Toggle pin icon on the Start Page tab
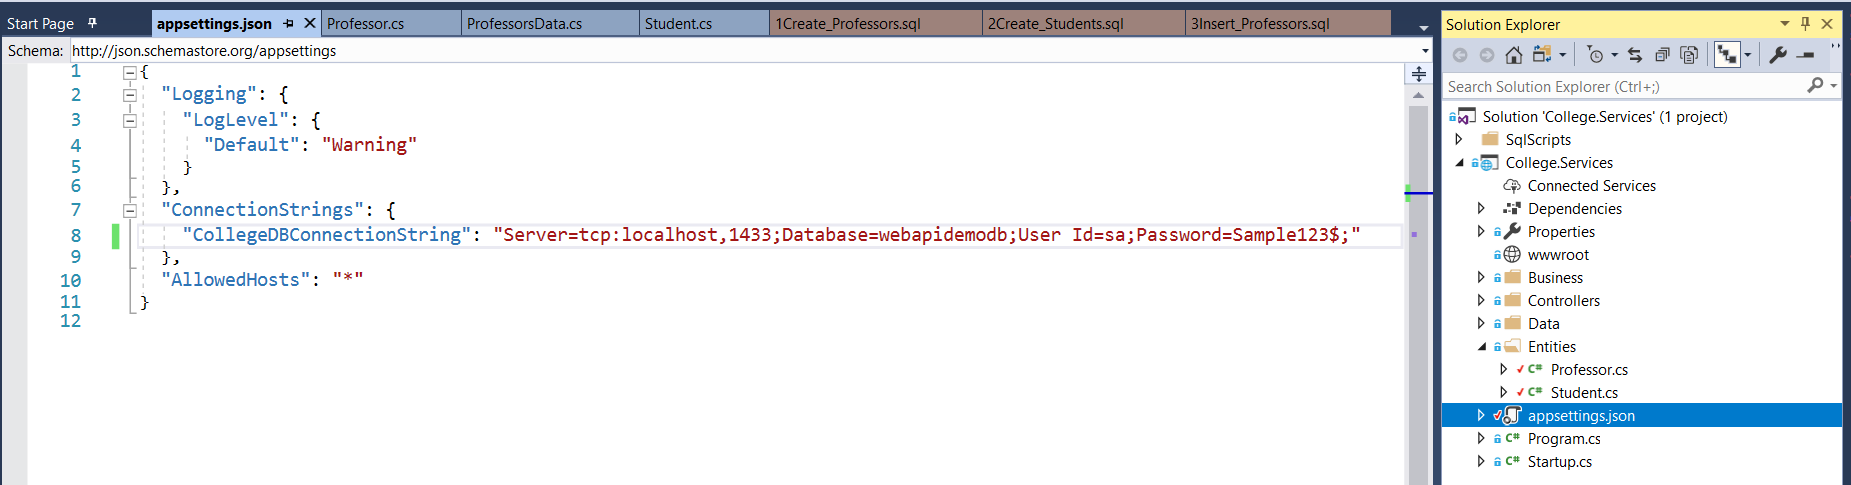 click(x=92, y=23)
